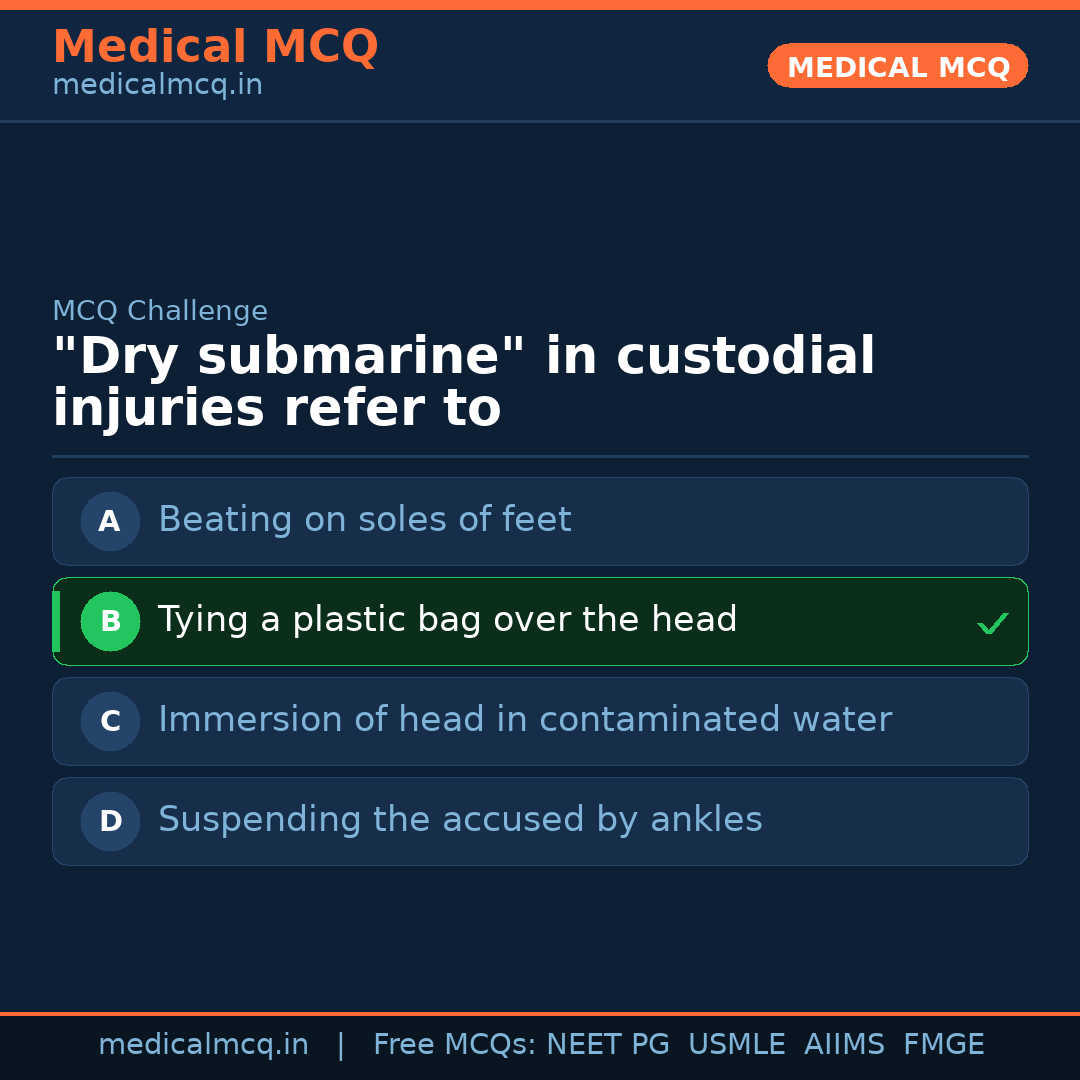Select answer "Beating on soles of feet"

point(365,520)
